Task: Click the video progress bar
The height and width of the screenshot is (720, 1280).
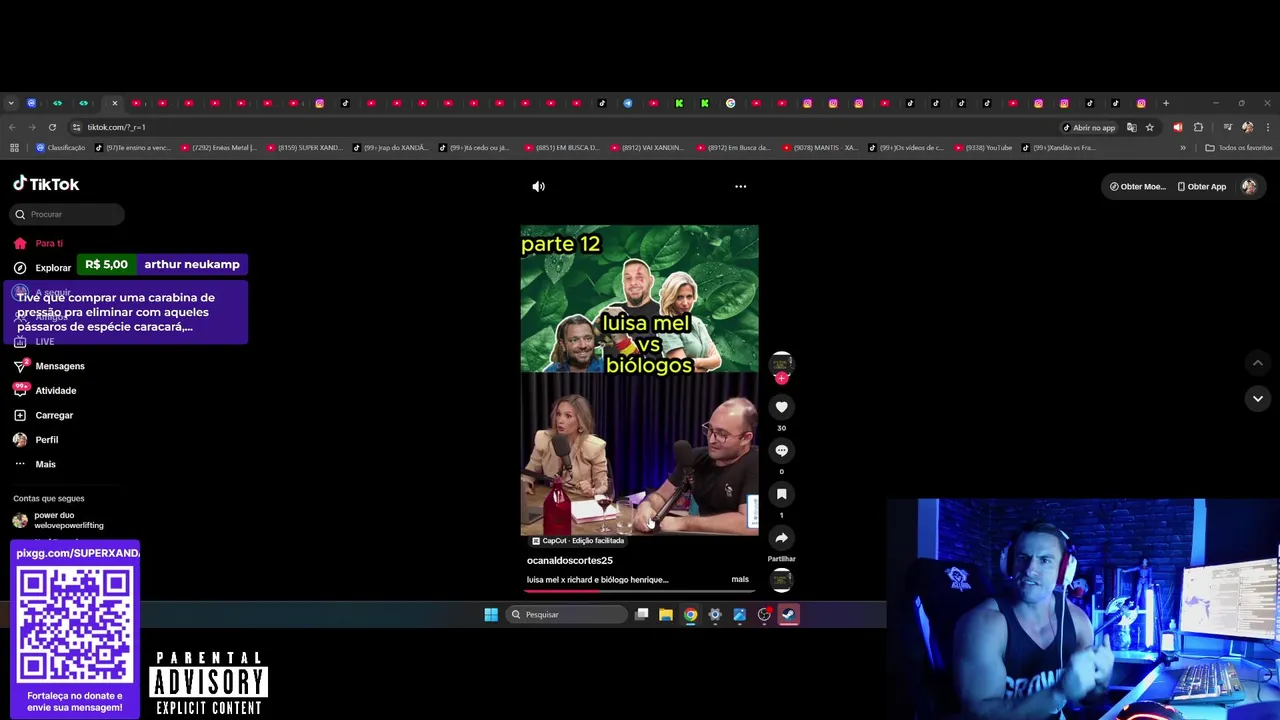Action: (639, 590)
